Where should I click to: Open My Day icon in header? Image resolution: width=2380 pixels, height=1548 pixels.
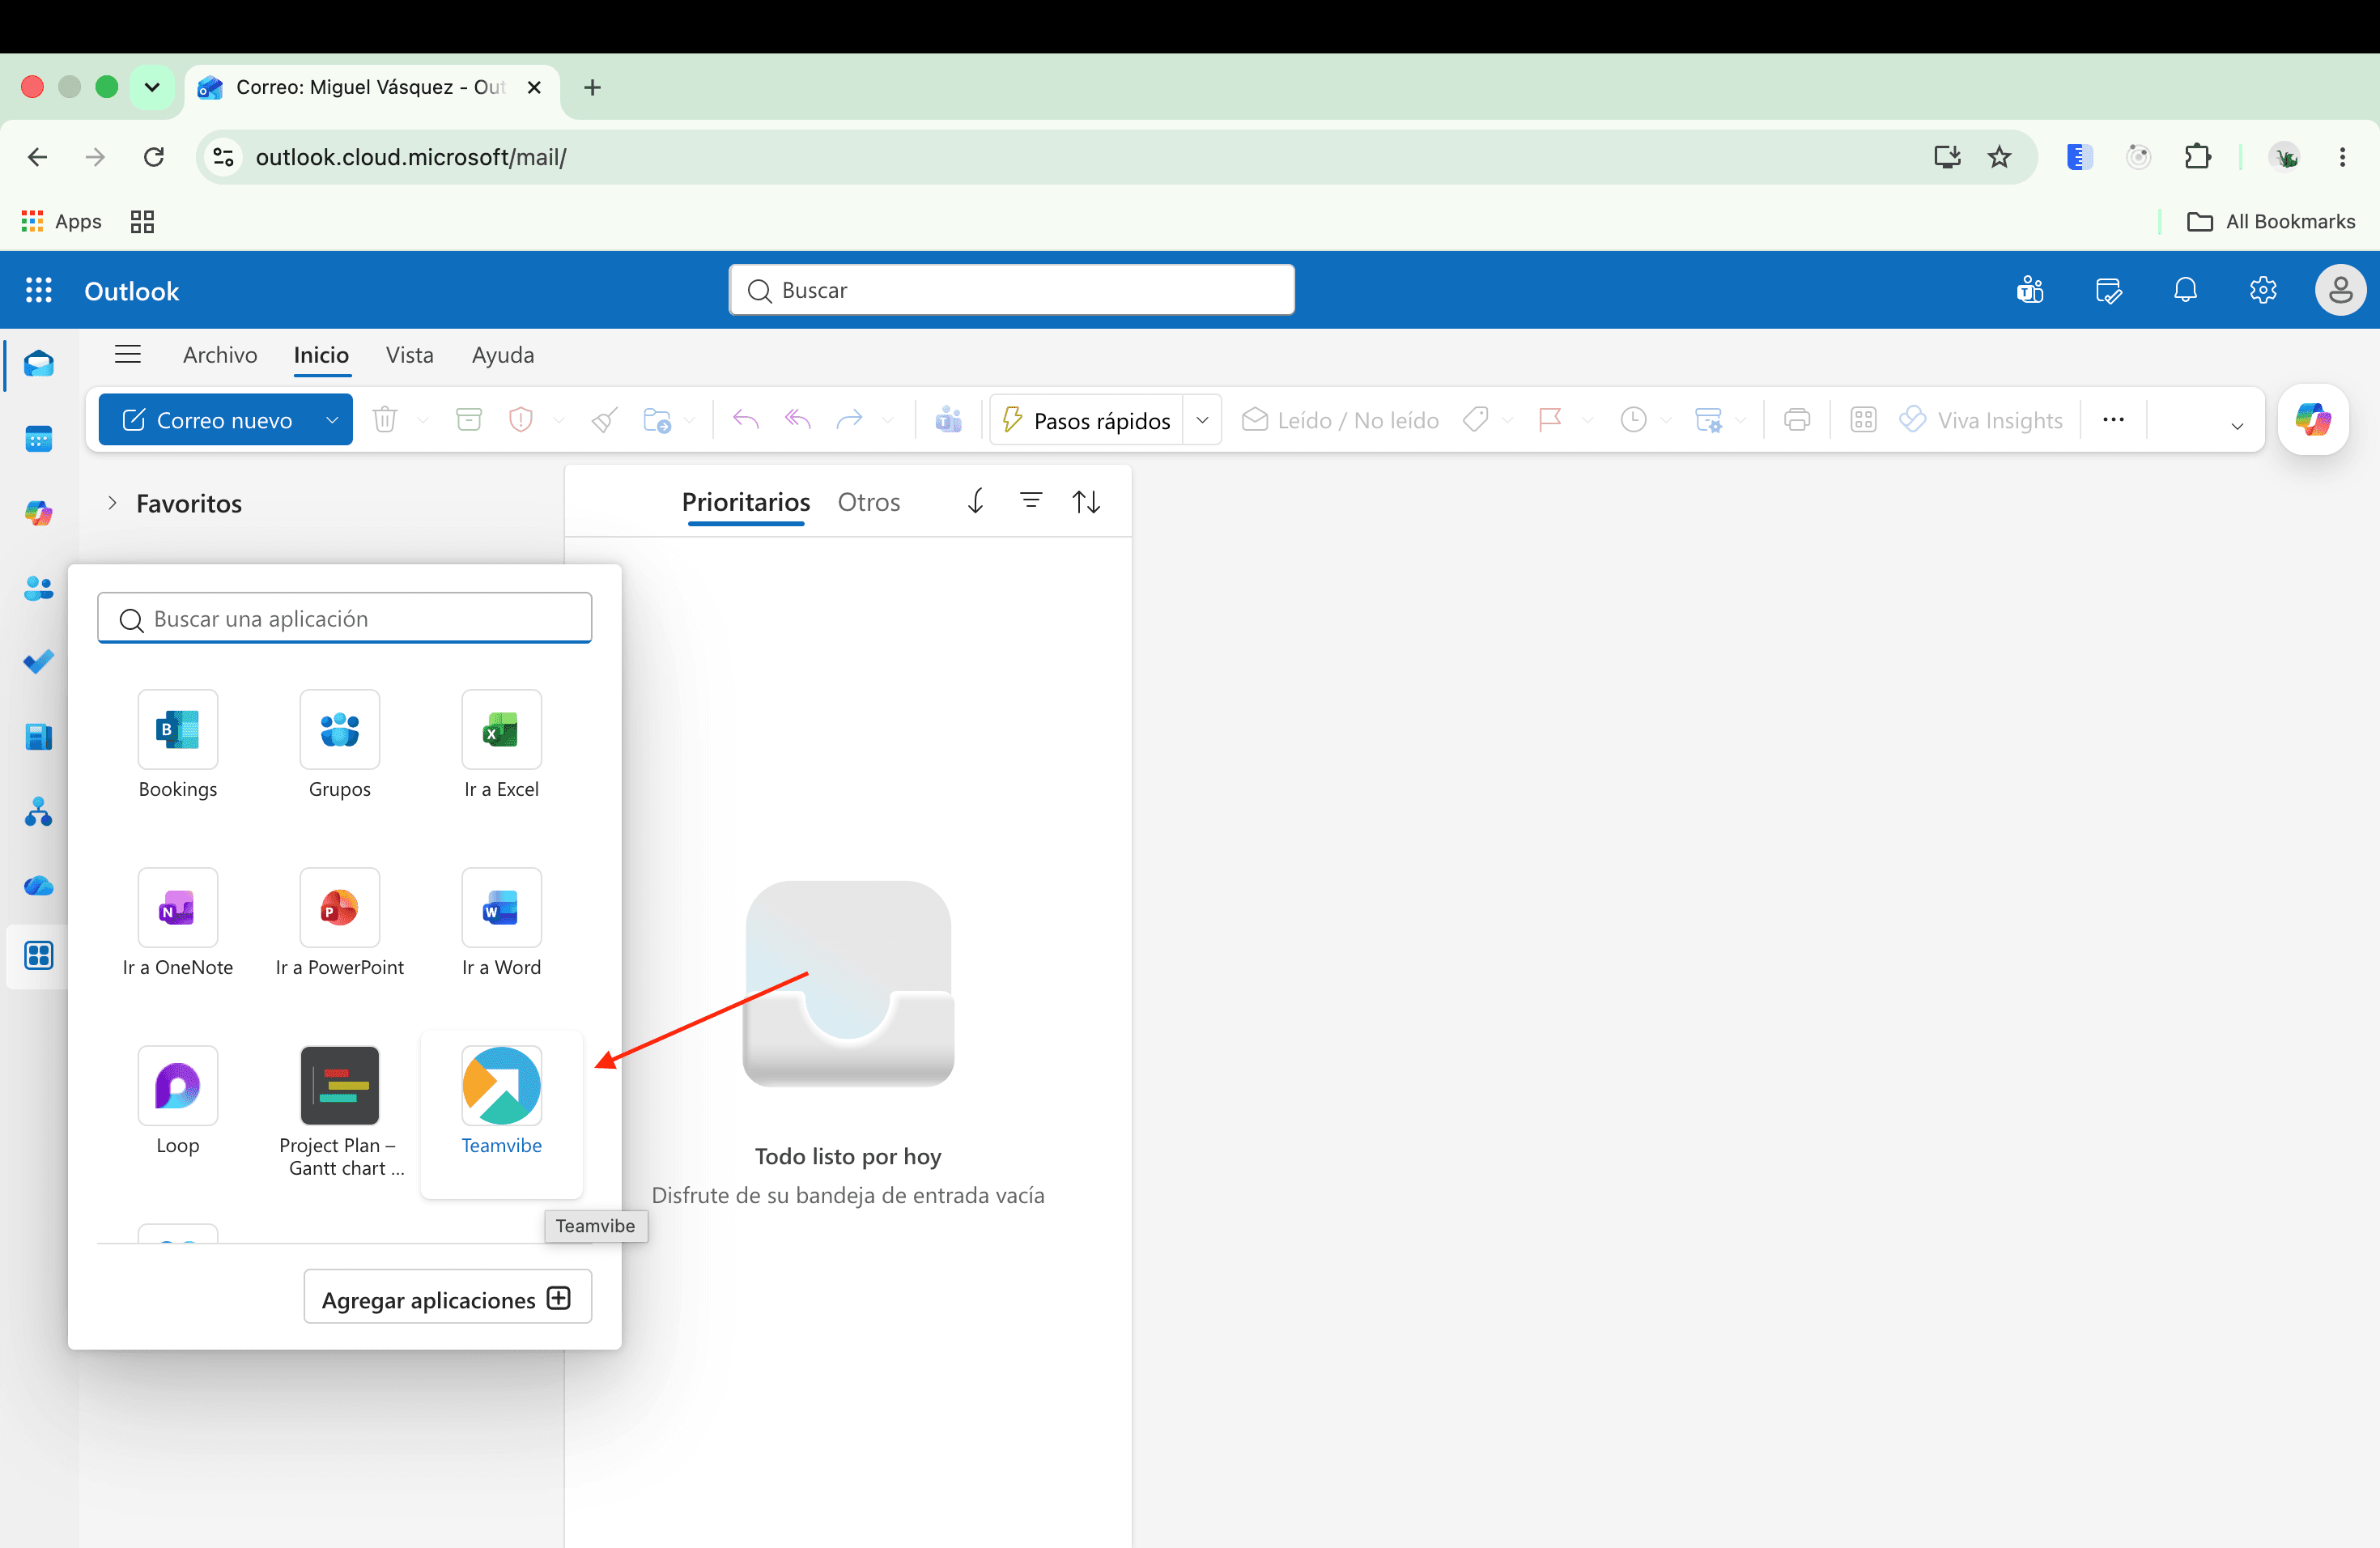point(2108,291)
